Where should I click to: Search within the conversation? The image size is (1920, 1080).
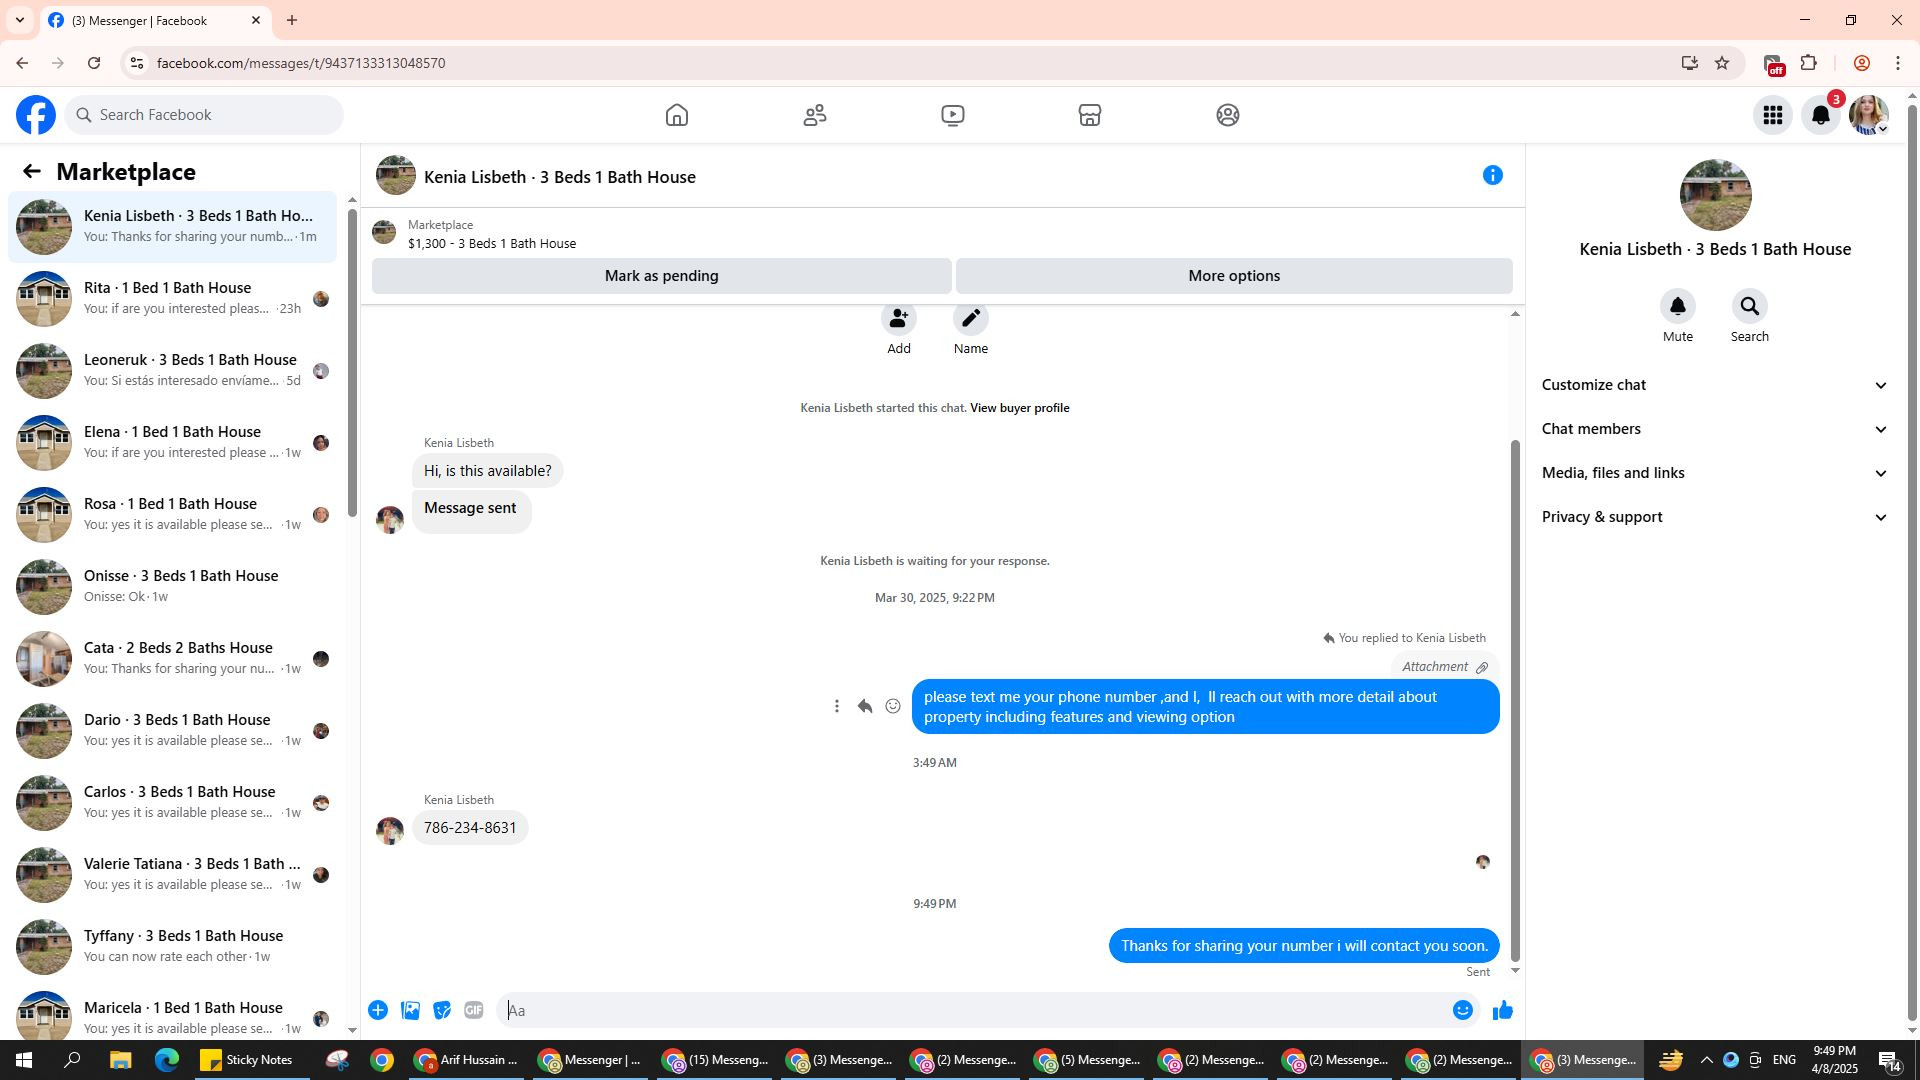click(x=1749, y=307)
